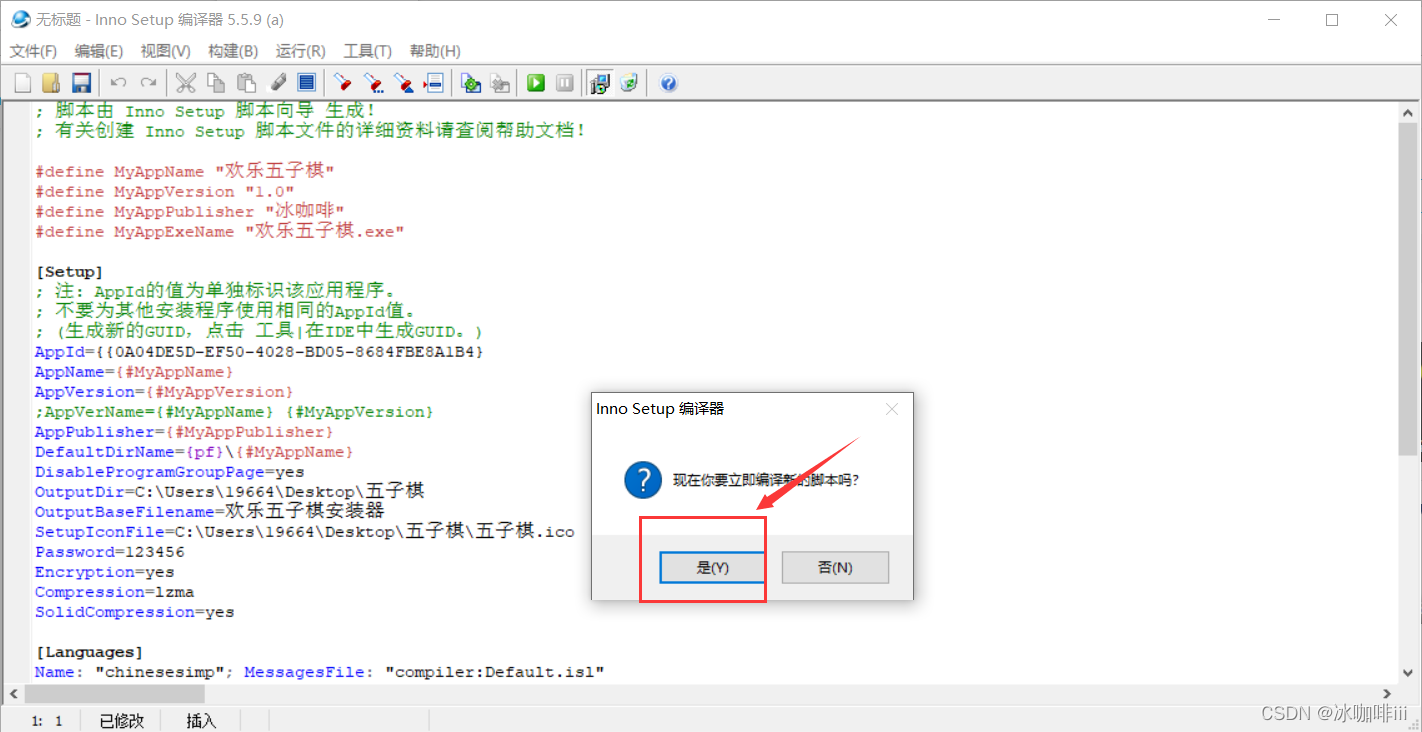Paste from clipboard with the toolbar paste icon
Image resolution: width=1422 pixels, height=732 pixels.
tap(246, 83)
